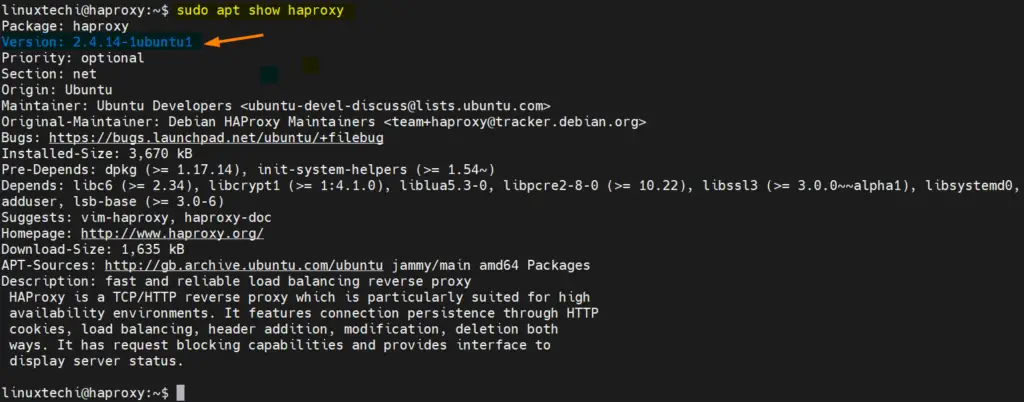The width and height of the screenshot is (1024, 402).
Task: Click the Description fast and reliable line
Action: [236, 281]
